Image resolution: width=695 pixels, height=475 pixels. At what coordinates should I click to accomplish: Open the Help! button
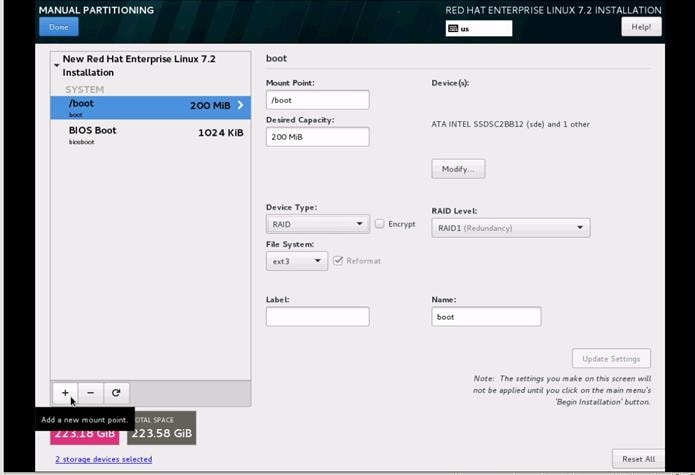641,27
